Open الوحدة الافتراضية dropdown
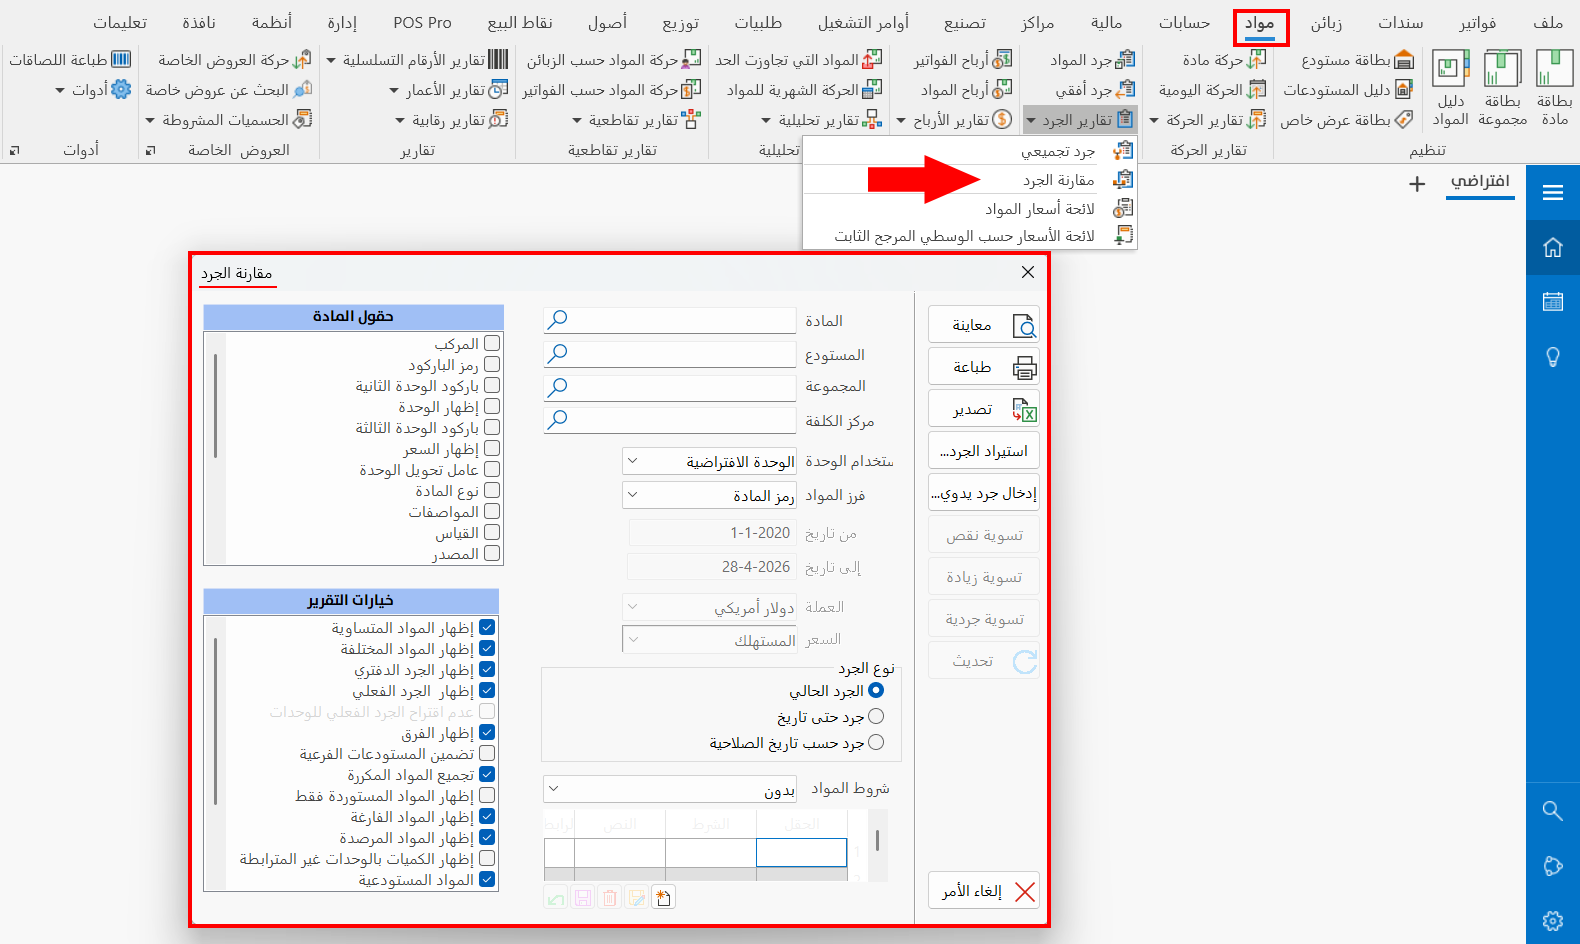 pos(709,461)
